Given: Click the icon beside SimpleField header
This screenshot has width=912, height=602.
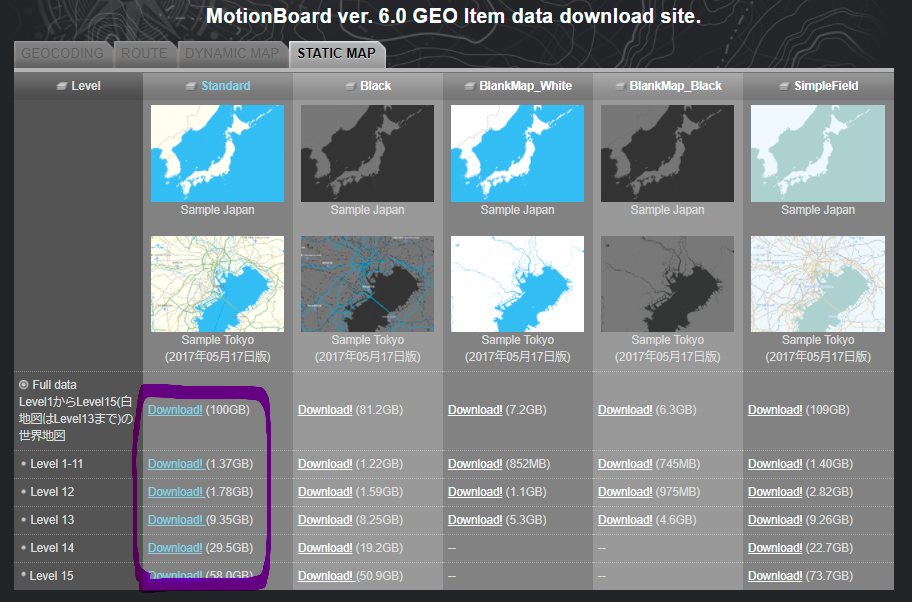Looking at the screenshot, I should 785,86.
